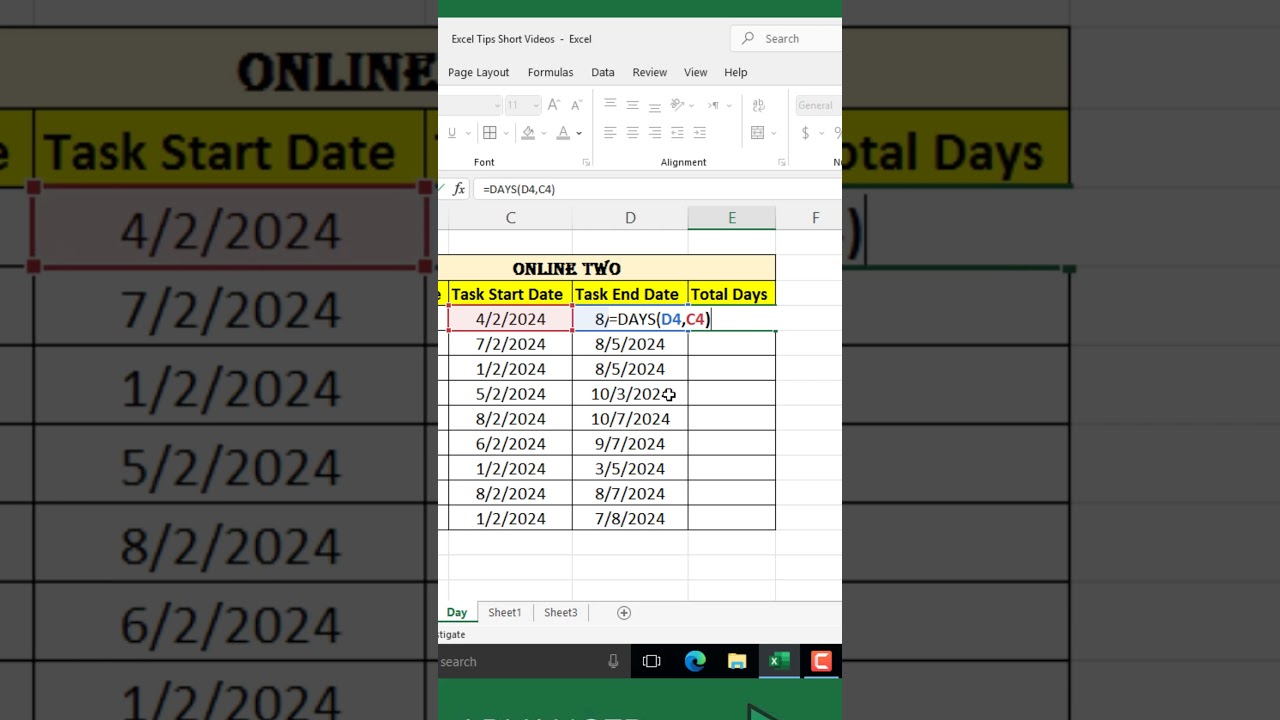Click the Decrease Indent icon

(x=677, y=132)
